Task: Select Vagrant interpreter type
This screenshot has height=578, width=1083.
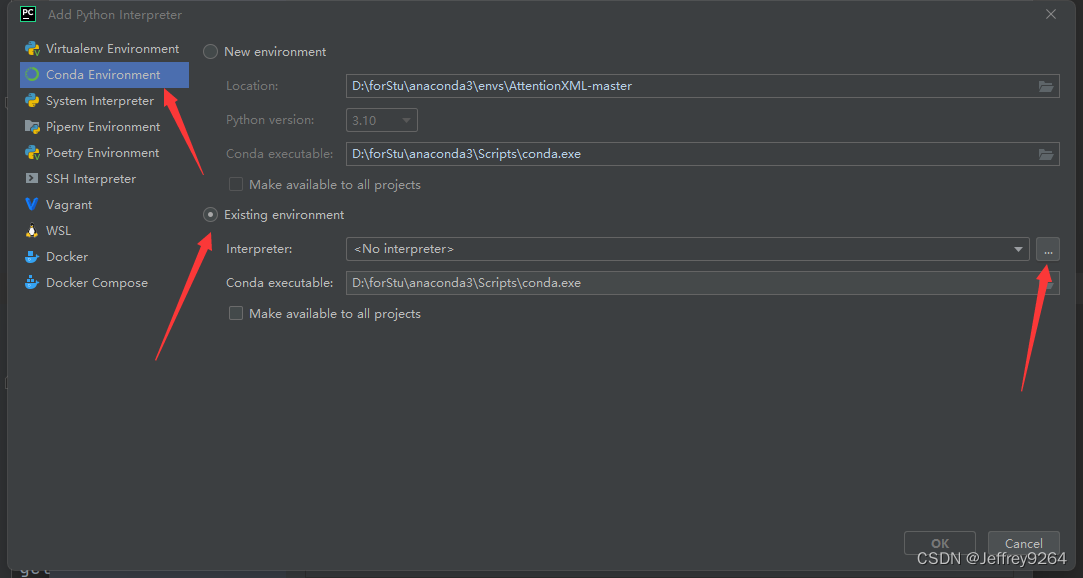Action: coord(104,205)
